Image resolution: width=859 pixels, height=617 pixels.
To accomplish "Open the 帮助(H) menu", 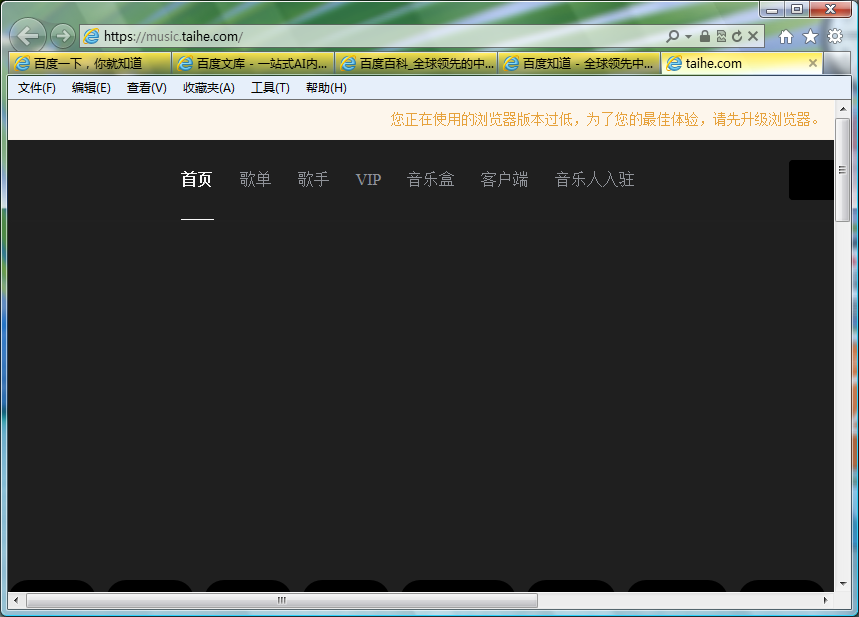I will point(326,88).
